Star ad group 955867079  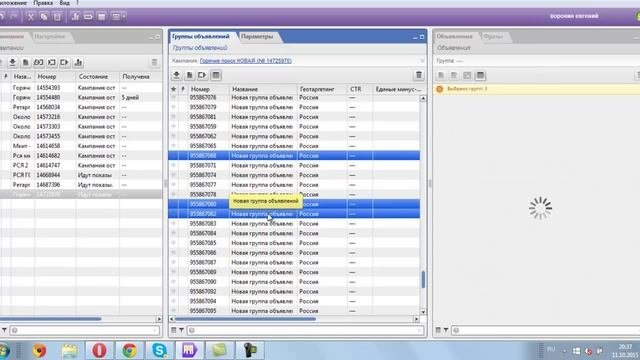(x=173, y=107)
